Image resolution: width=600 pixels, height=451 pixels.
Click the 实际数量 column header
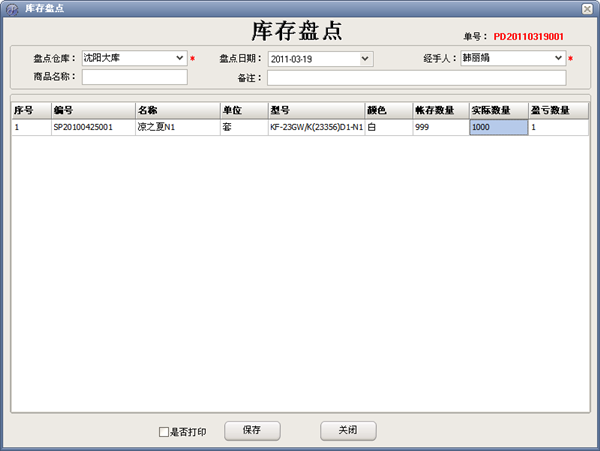(497, 110)
